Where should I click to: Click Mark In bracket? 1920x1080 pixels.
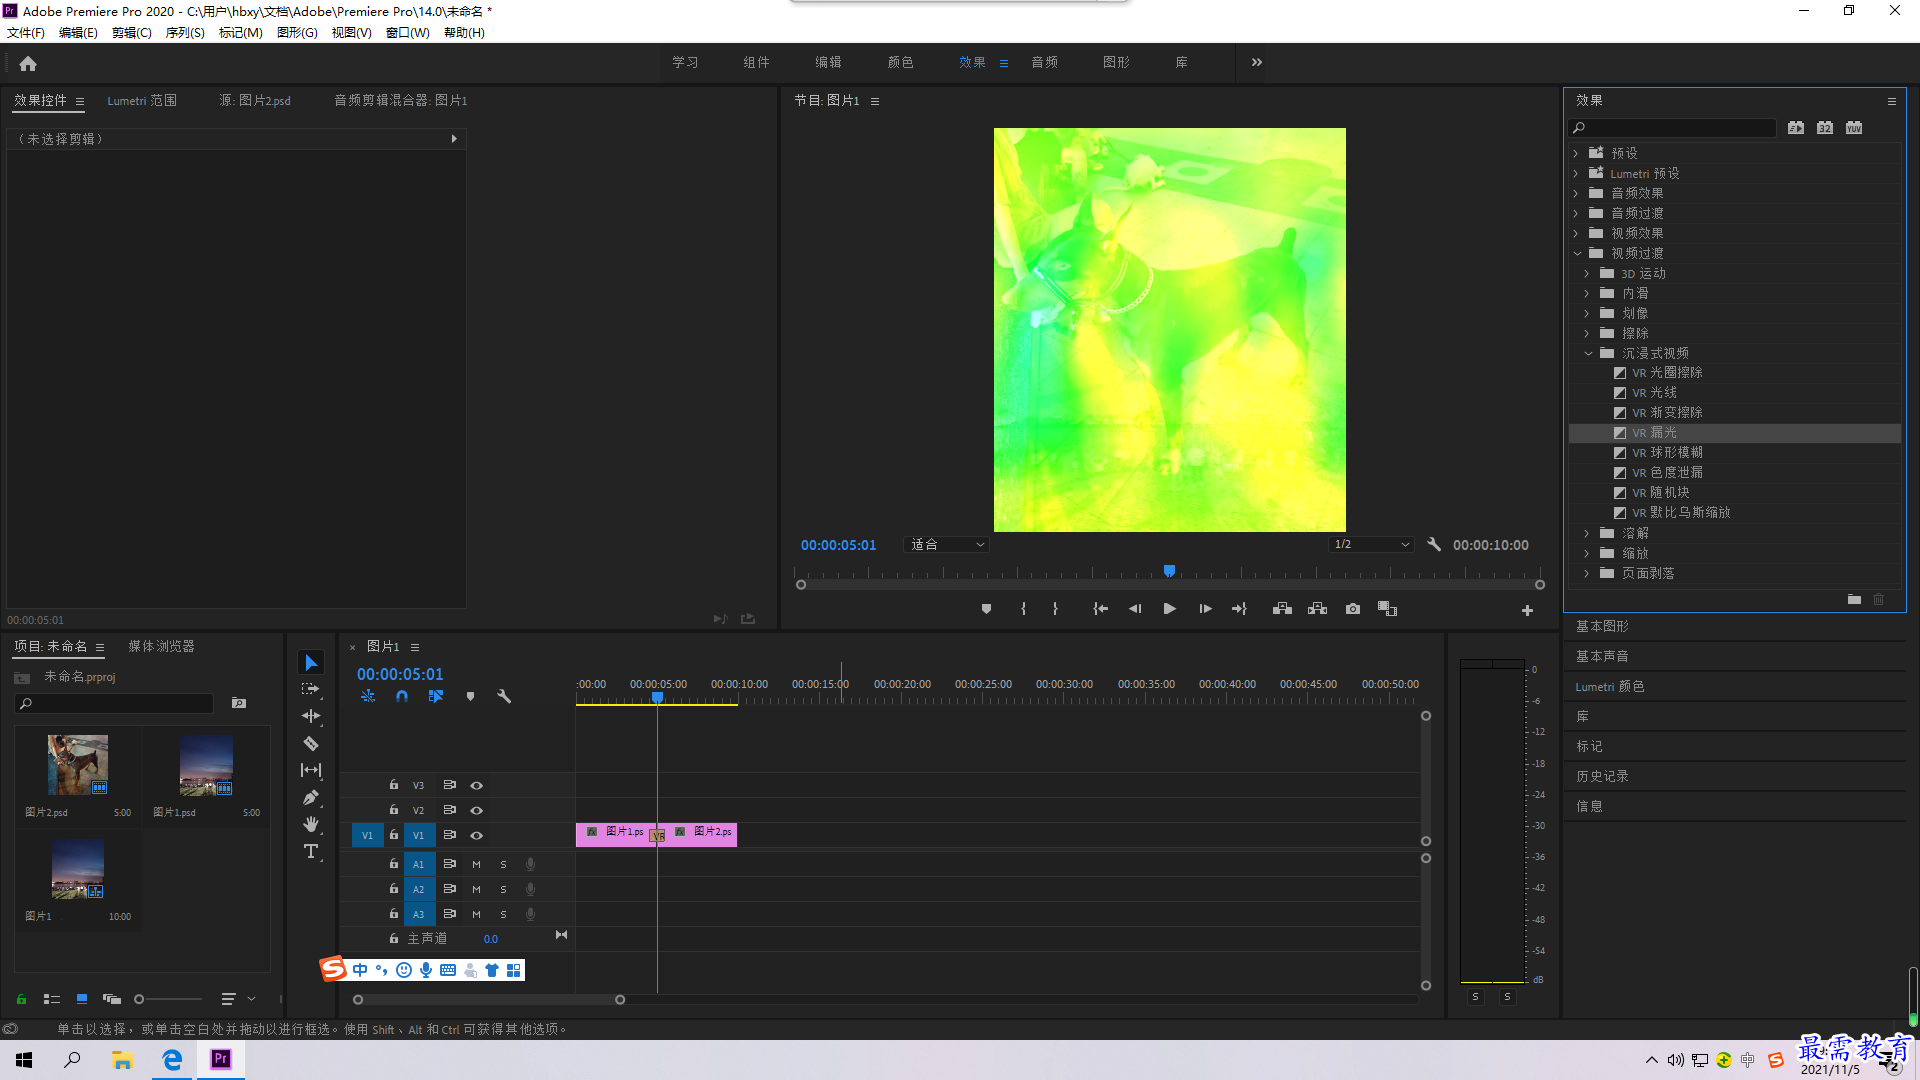point(1023,609)
